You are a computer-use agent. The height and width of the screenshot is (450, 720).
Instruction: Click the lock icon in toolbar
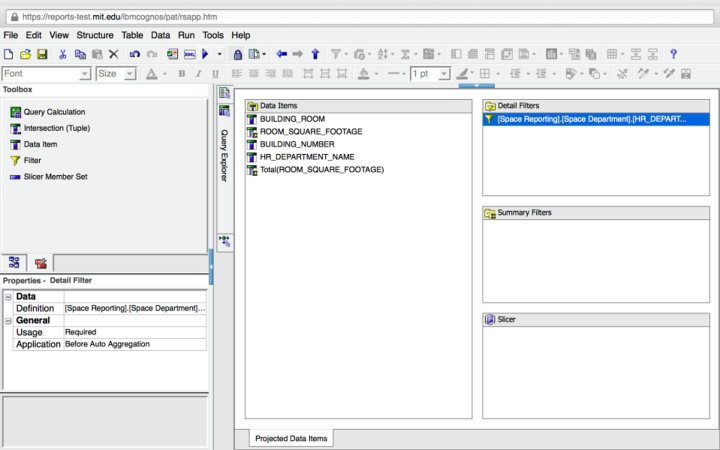(x=238, y=54)
